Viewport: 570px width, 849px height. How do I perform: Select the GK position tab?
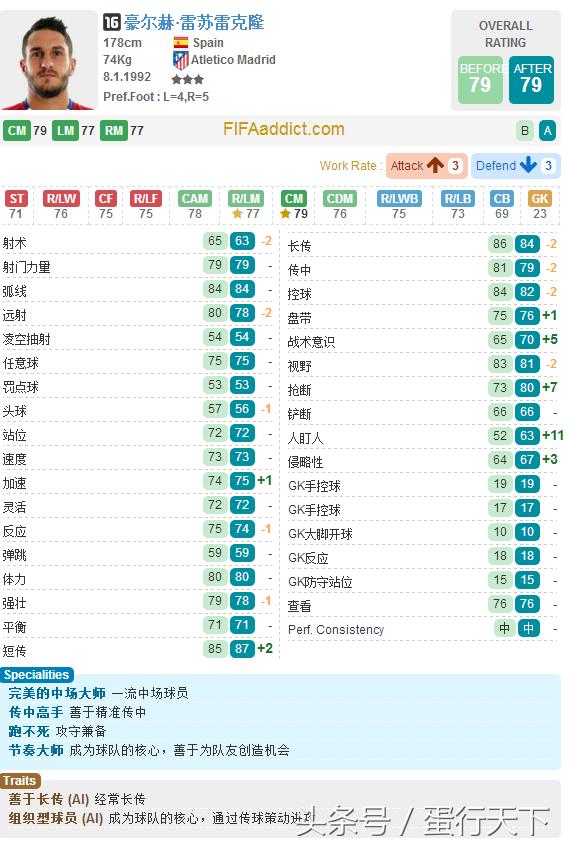[540, 199]
